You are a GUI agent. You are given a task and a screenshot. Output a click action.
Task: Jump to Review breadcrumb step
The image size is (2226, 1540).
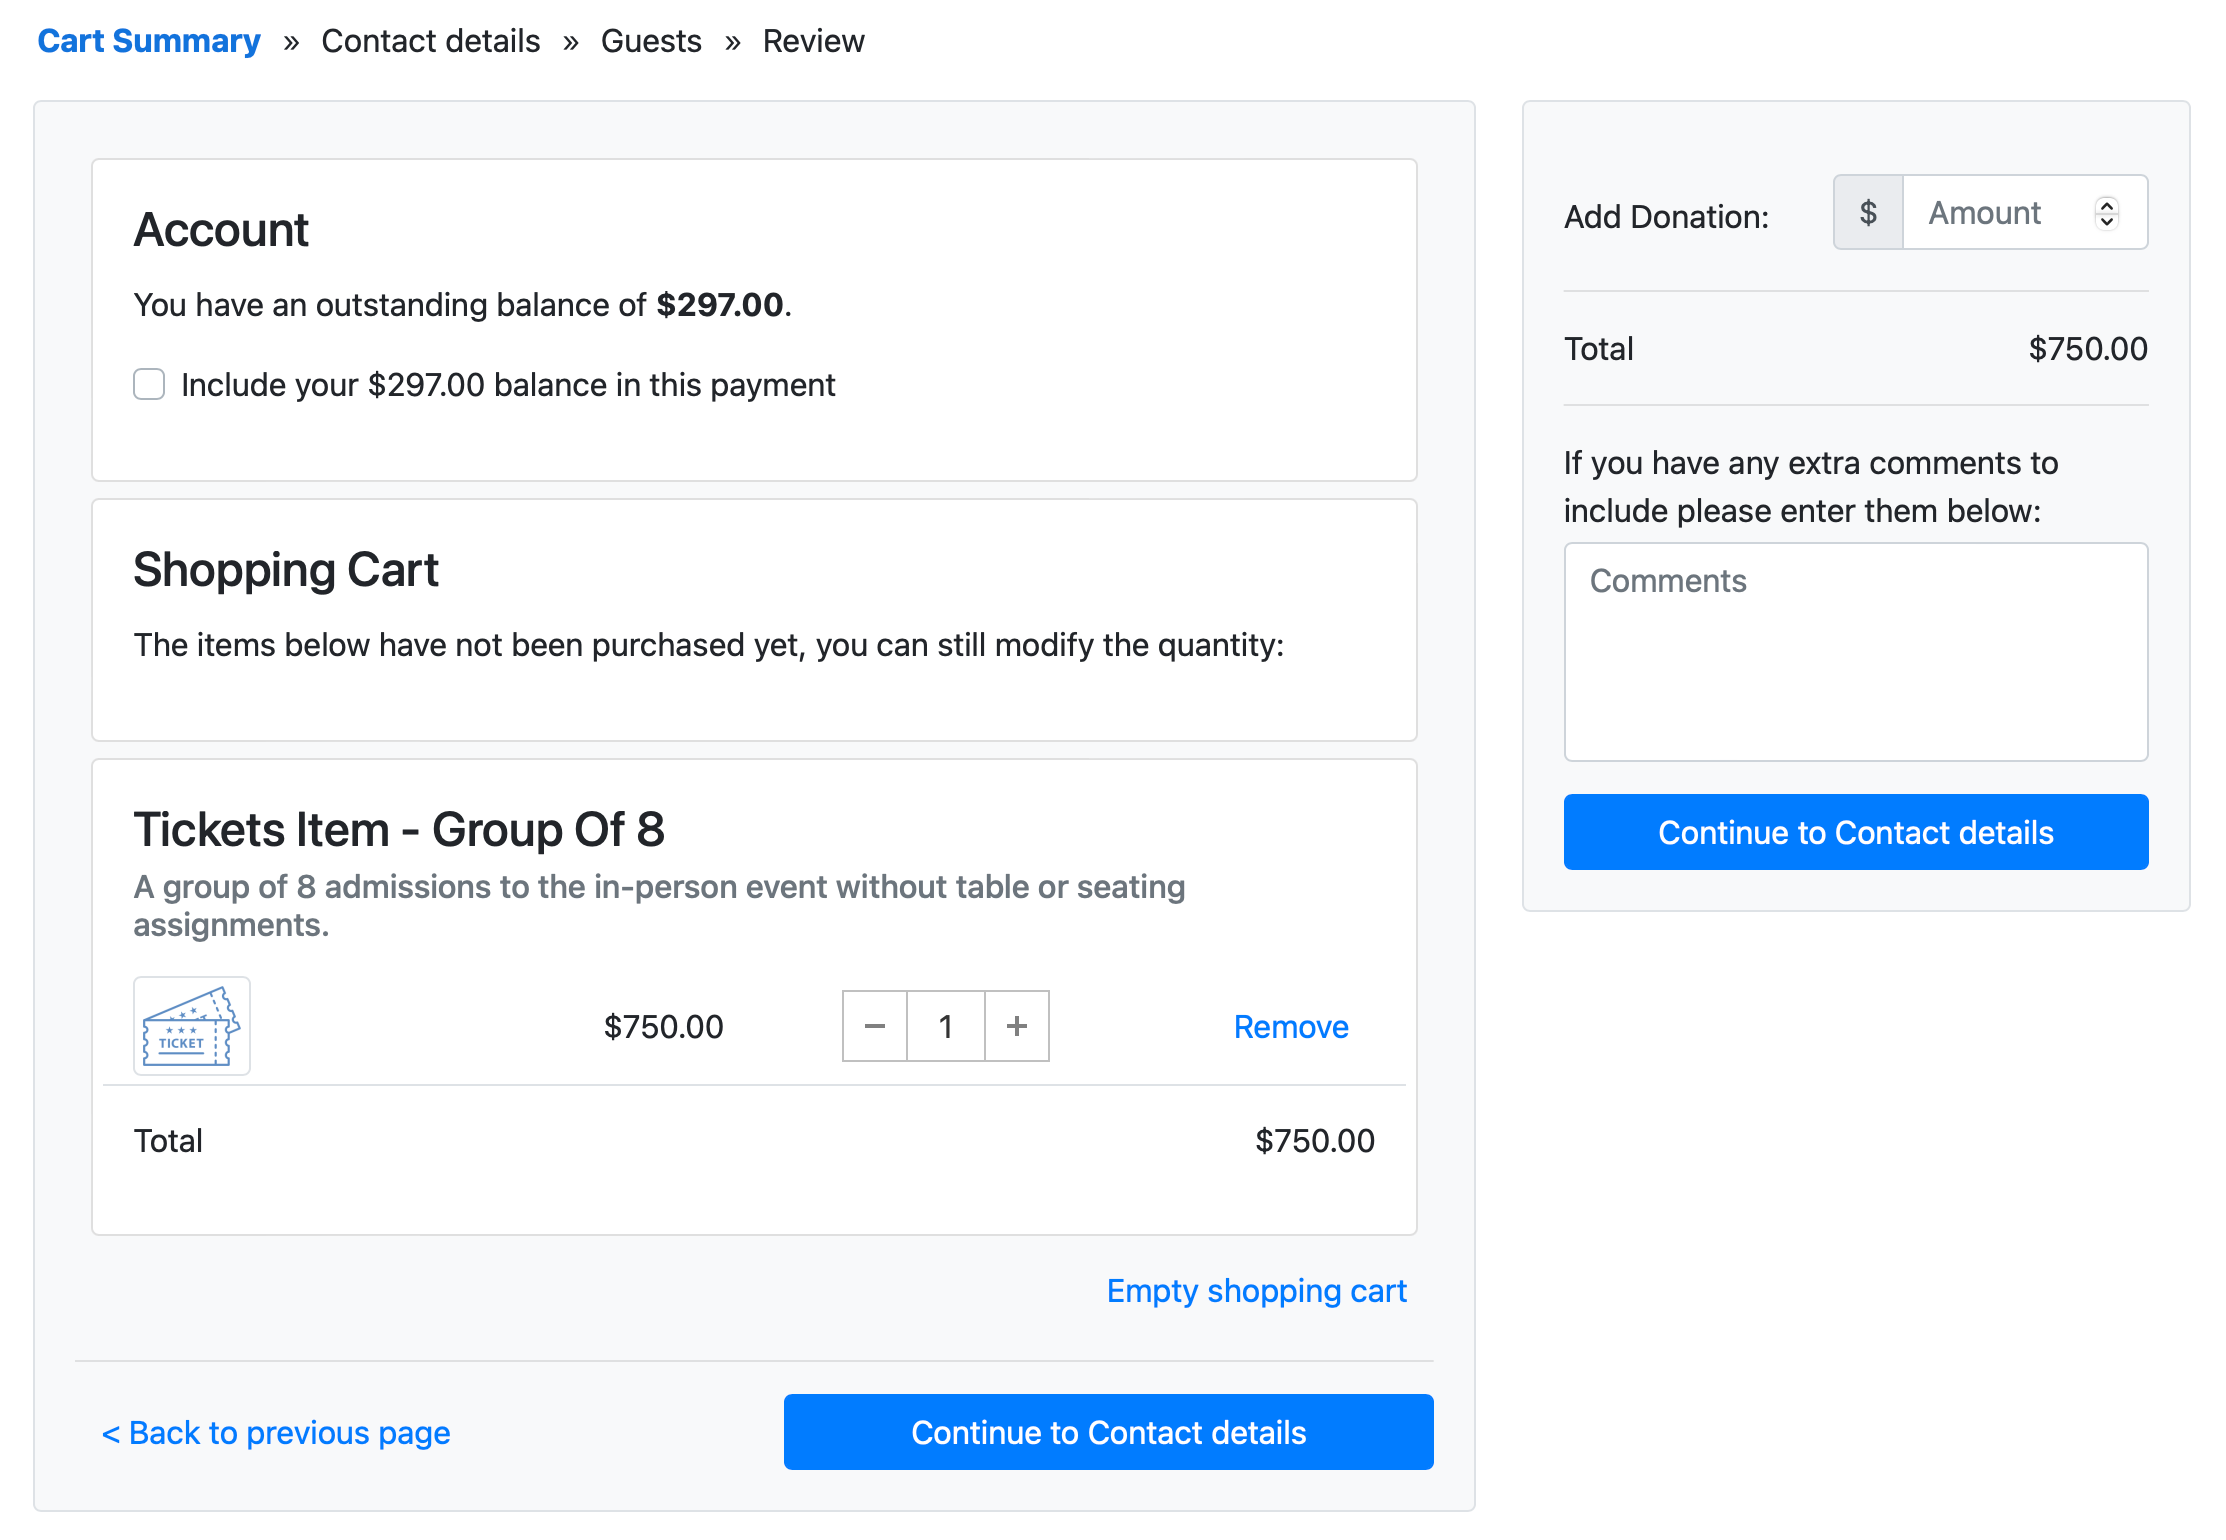pos(813,41)
